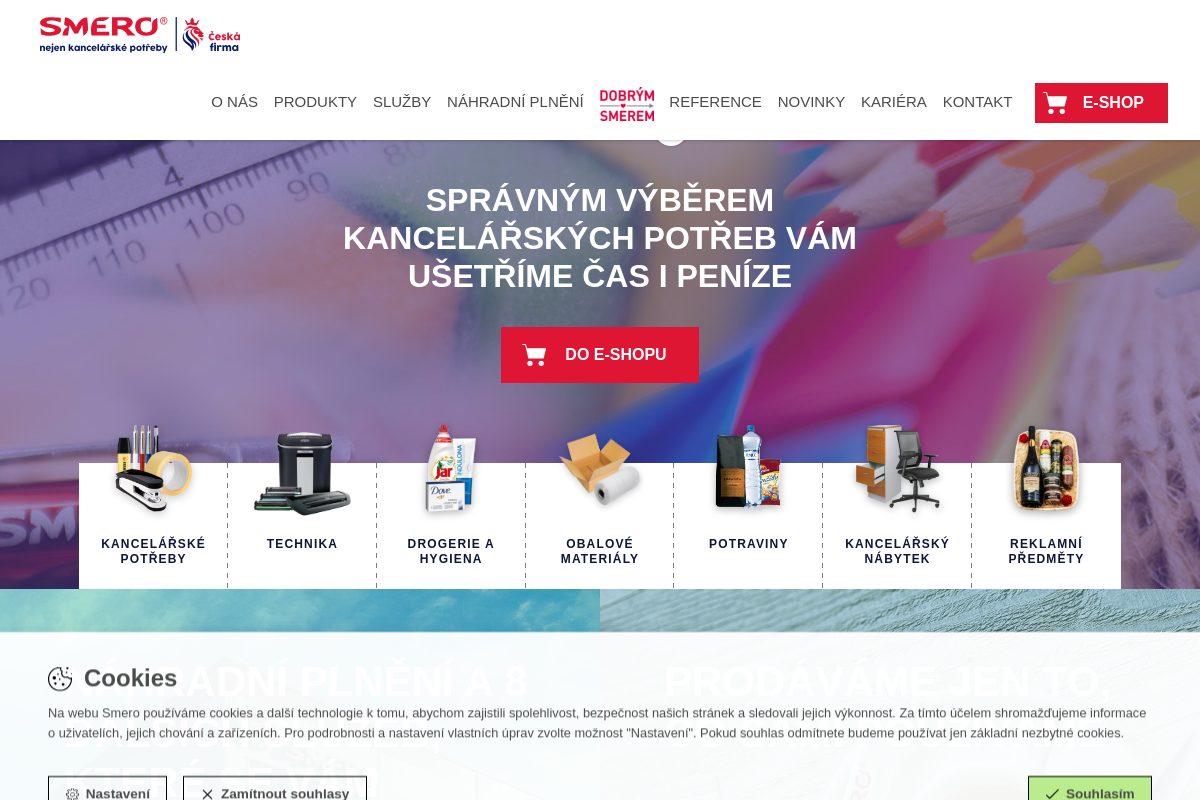Open the Potraviny category icon
Viewport: 1200px width, 800px height.
[x=748, y=468]
